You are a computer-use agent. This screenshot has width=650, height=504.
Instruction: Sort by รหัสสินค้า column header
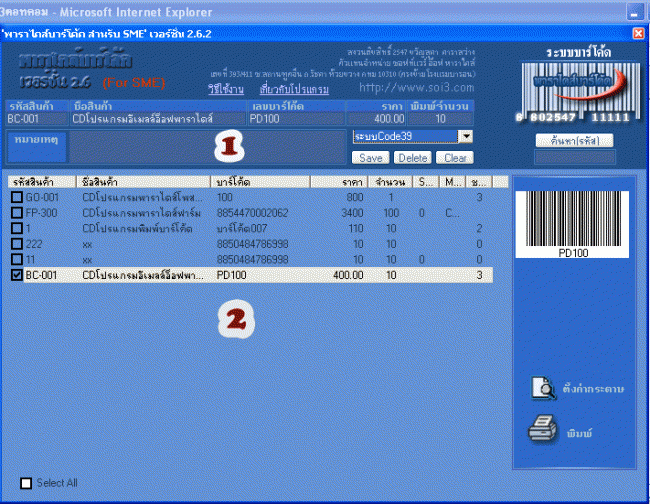(x=41, y=182)
